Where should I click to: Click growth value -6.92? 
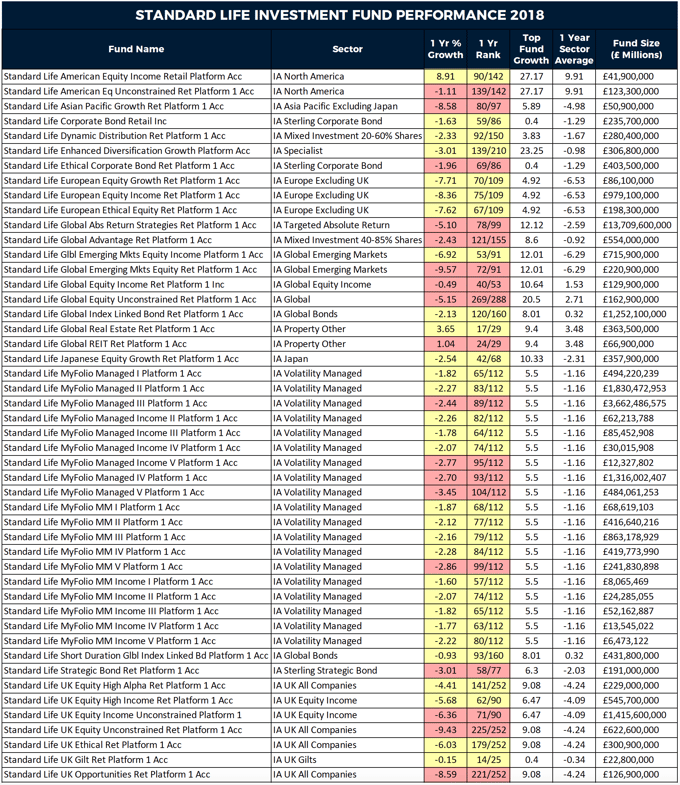[445, 255]
